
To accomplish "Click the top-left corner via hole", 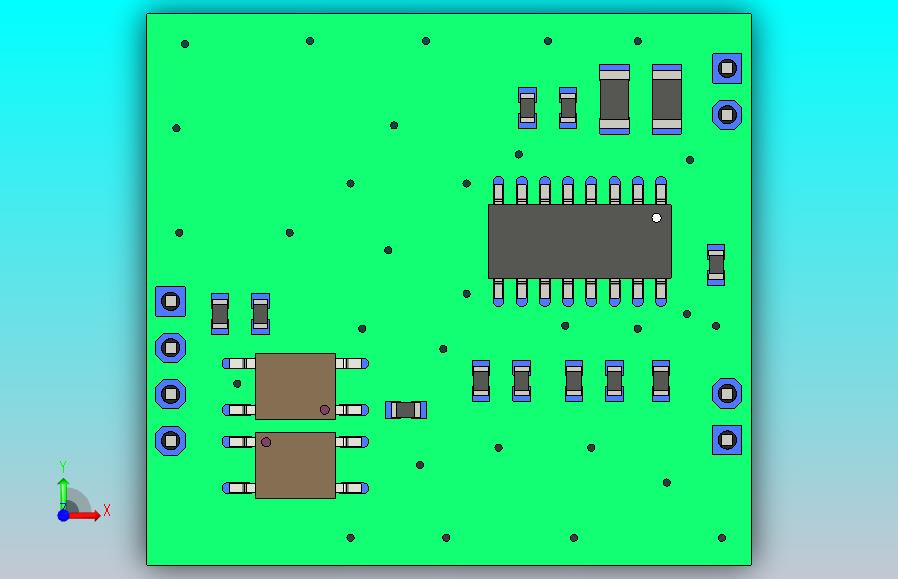I will click(185, 44).
